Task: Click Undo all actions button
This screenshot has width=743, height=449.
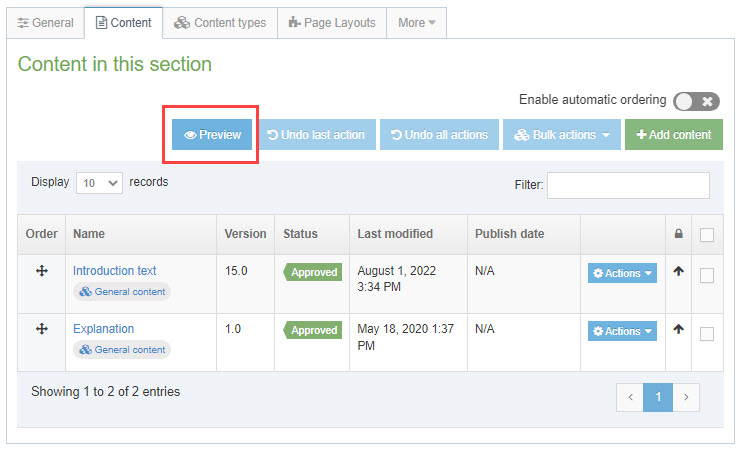Action: coord(439,135)
